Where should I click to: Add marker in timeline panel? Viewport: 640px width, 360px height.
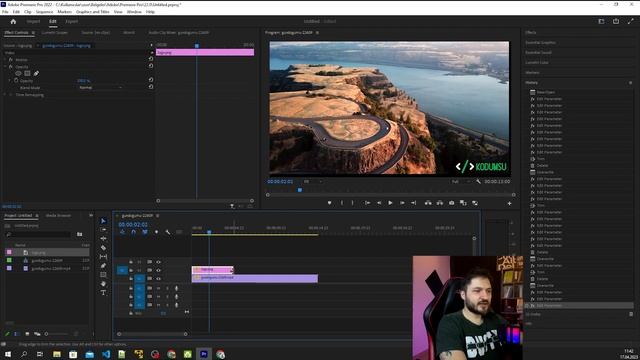[156, 232]
